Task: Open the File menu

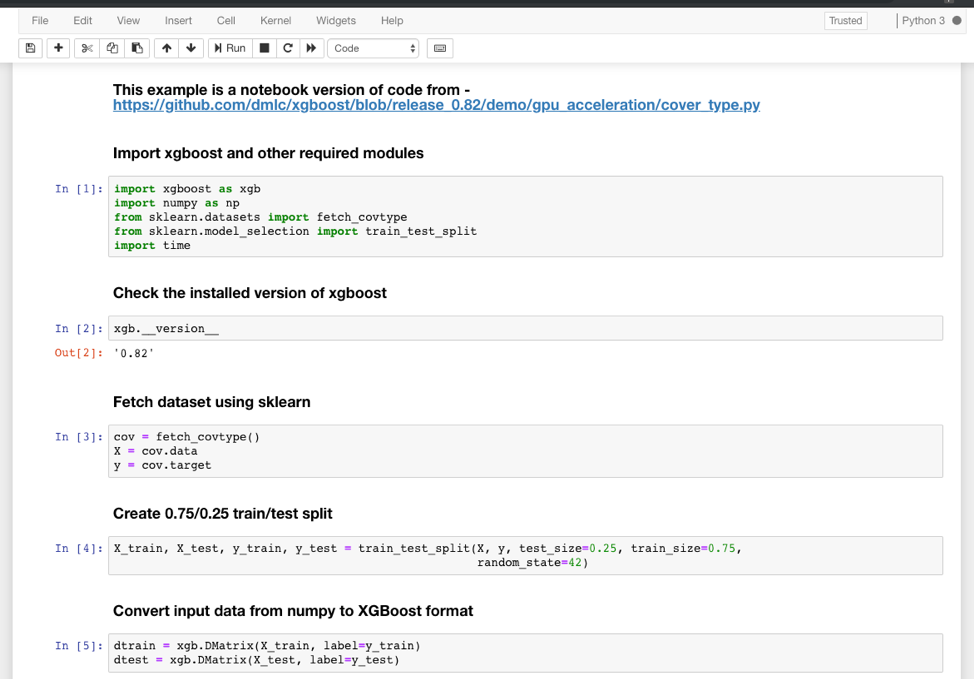Action: point(39,20)
